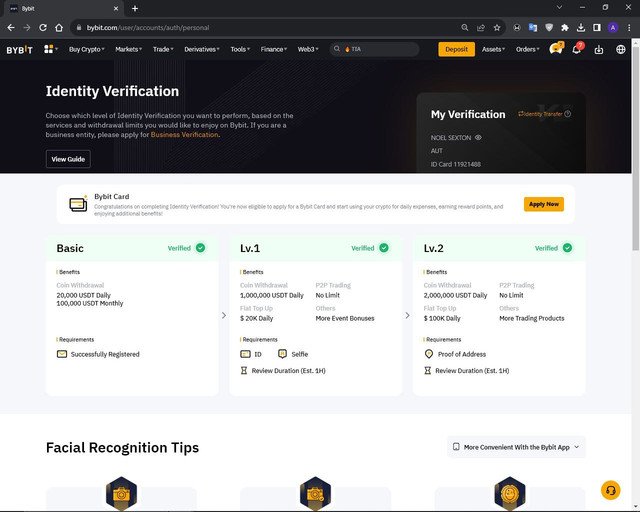Image resolution: width=640 pixels, height=512 pixels.
Task: Go to browser home page
Action: [59, 27]
